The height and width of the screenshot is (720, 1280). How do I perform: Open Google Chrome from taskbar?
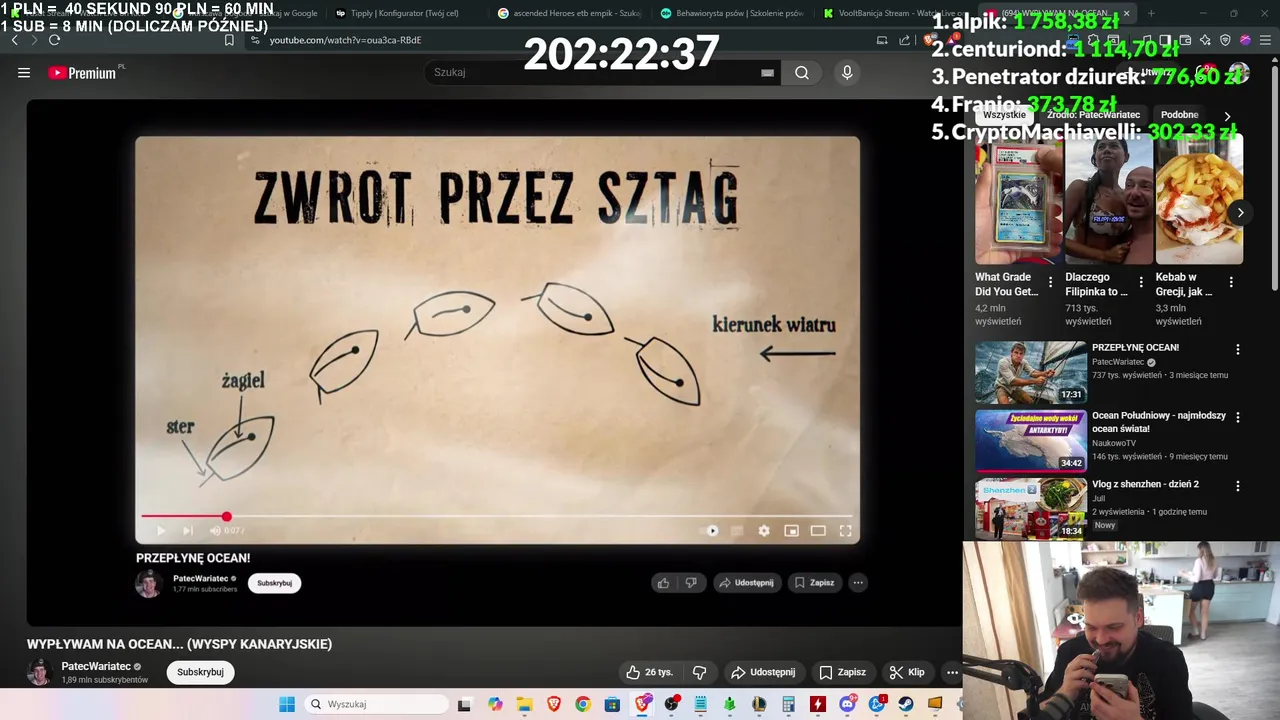coord(583,704)
